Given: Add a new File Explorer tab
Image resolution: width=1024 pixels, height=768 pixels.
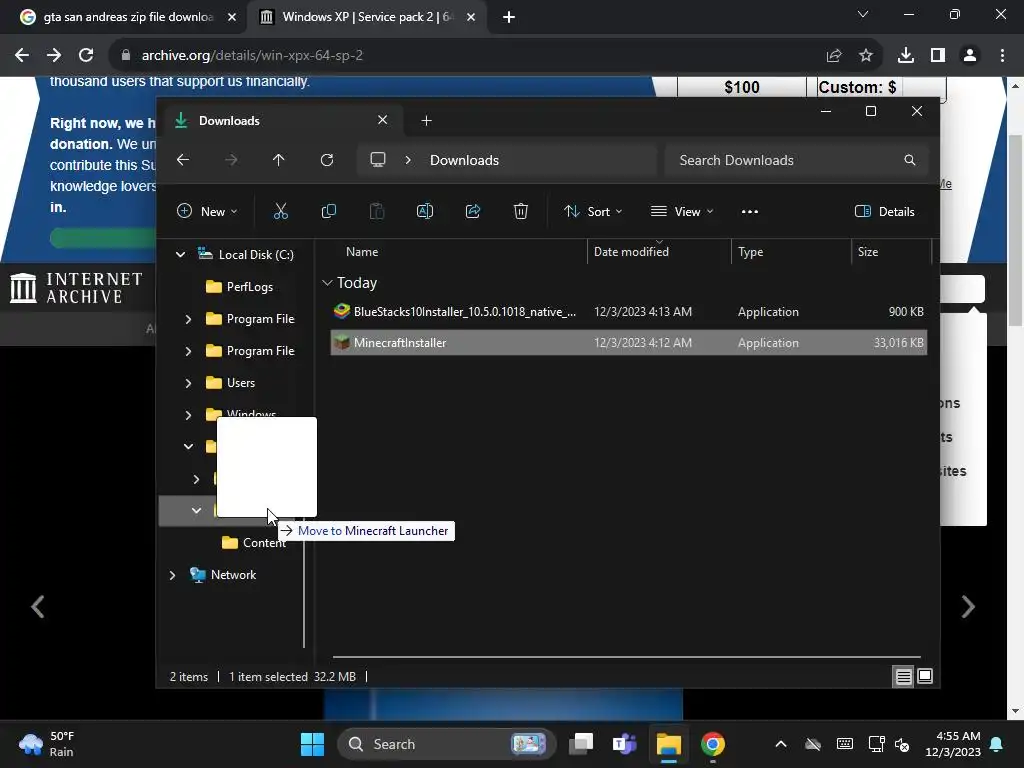Looking at the screenshot, I should [x=426, y=121].
